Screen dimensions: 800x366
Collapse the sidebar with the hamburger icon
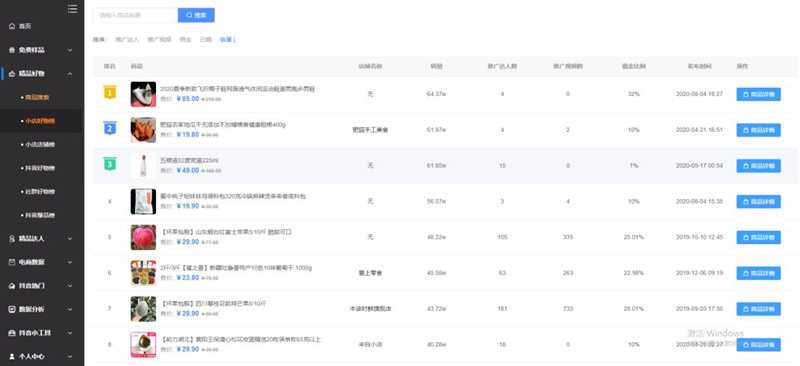coord(72,9)
